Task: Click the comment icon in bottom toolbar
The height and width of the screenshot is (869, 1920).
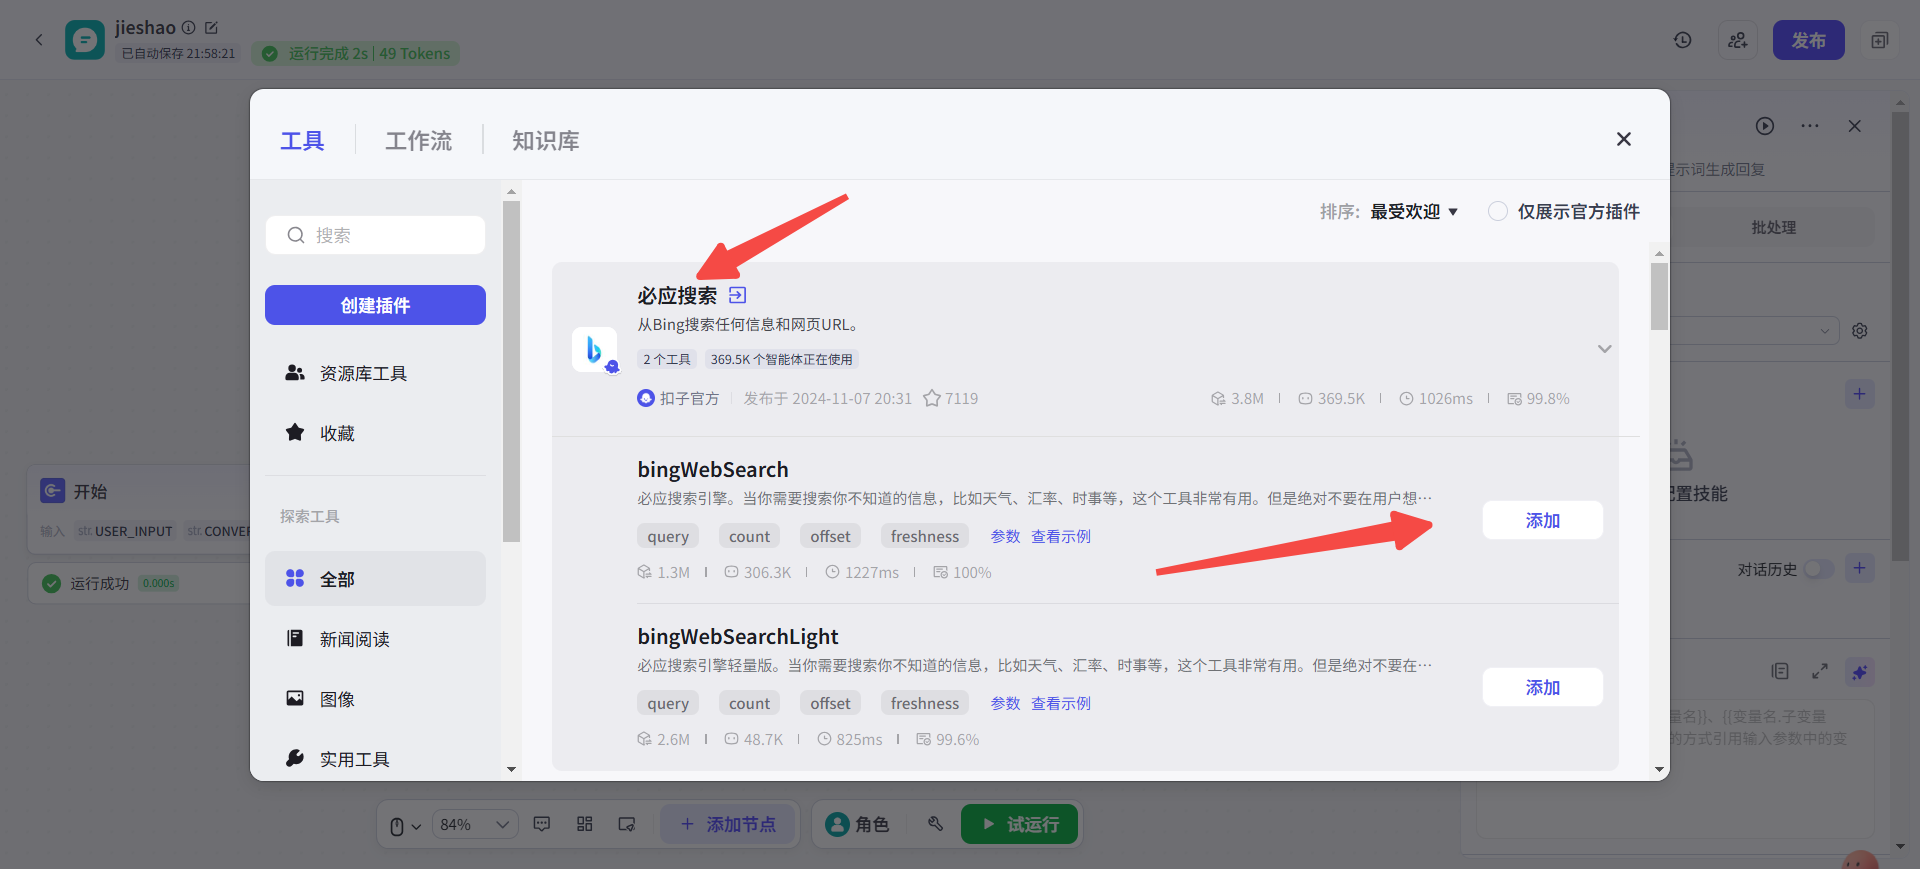Action: click(x=542, y=824)
